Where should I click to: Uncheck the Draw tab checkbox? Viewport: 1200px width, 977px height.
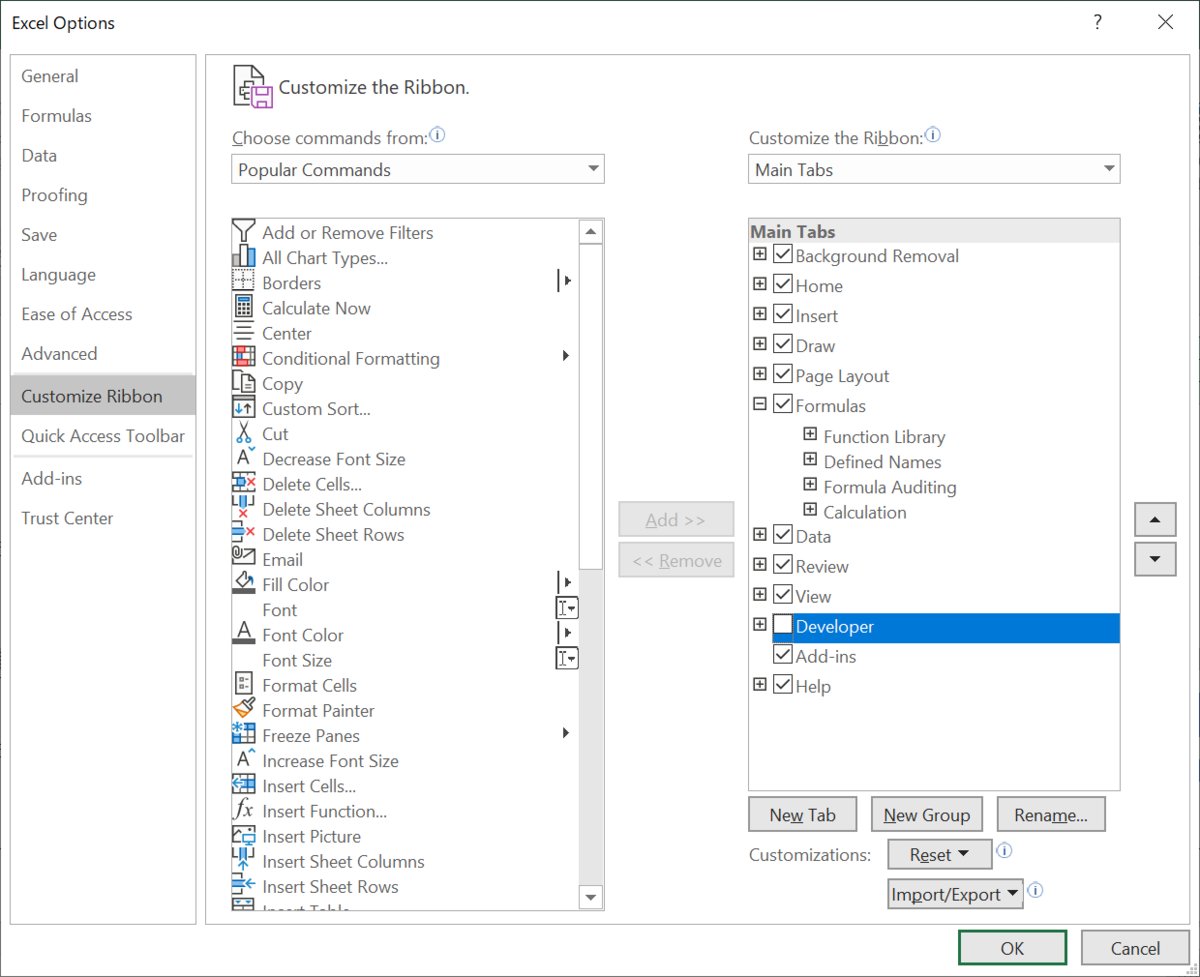[783, 345]
